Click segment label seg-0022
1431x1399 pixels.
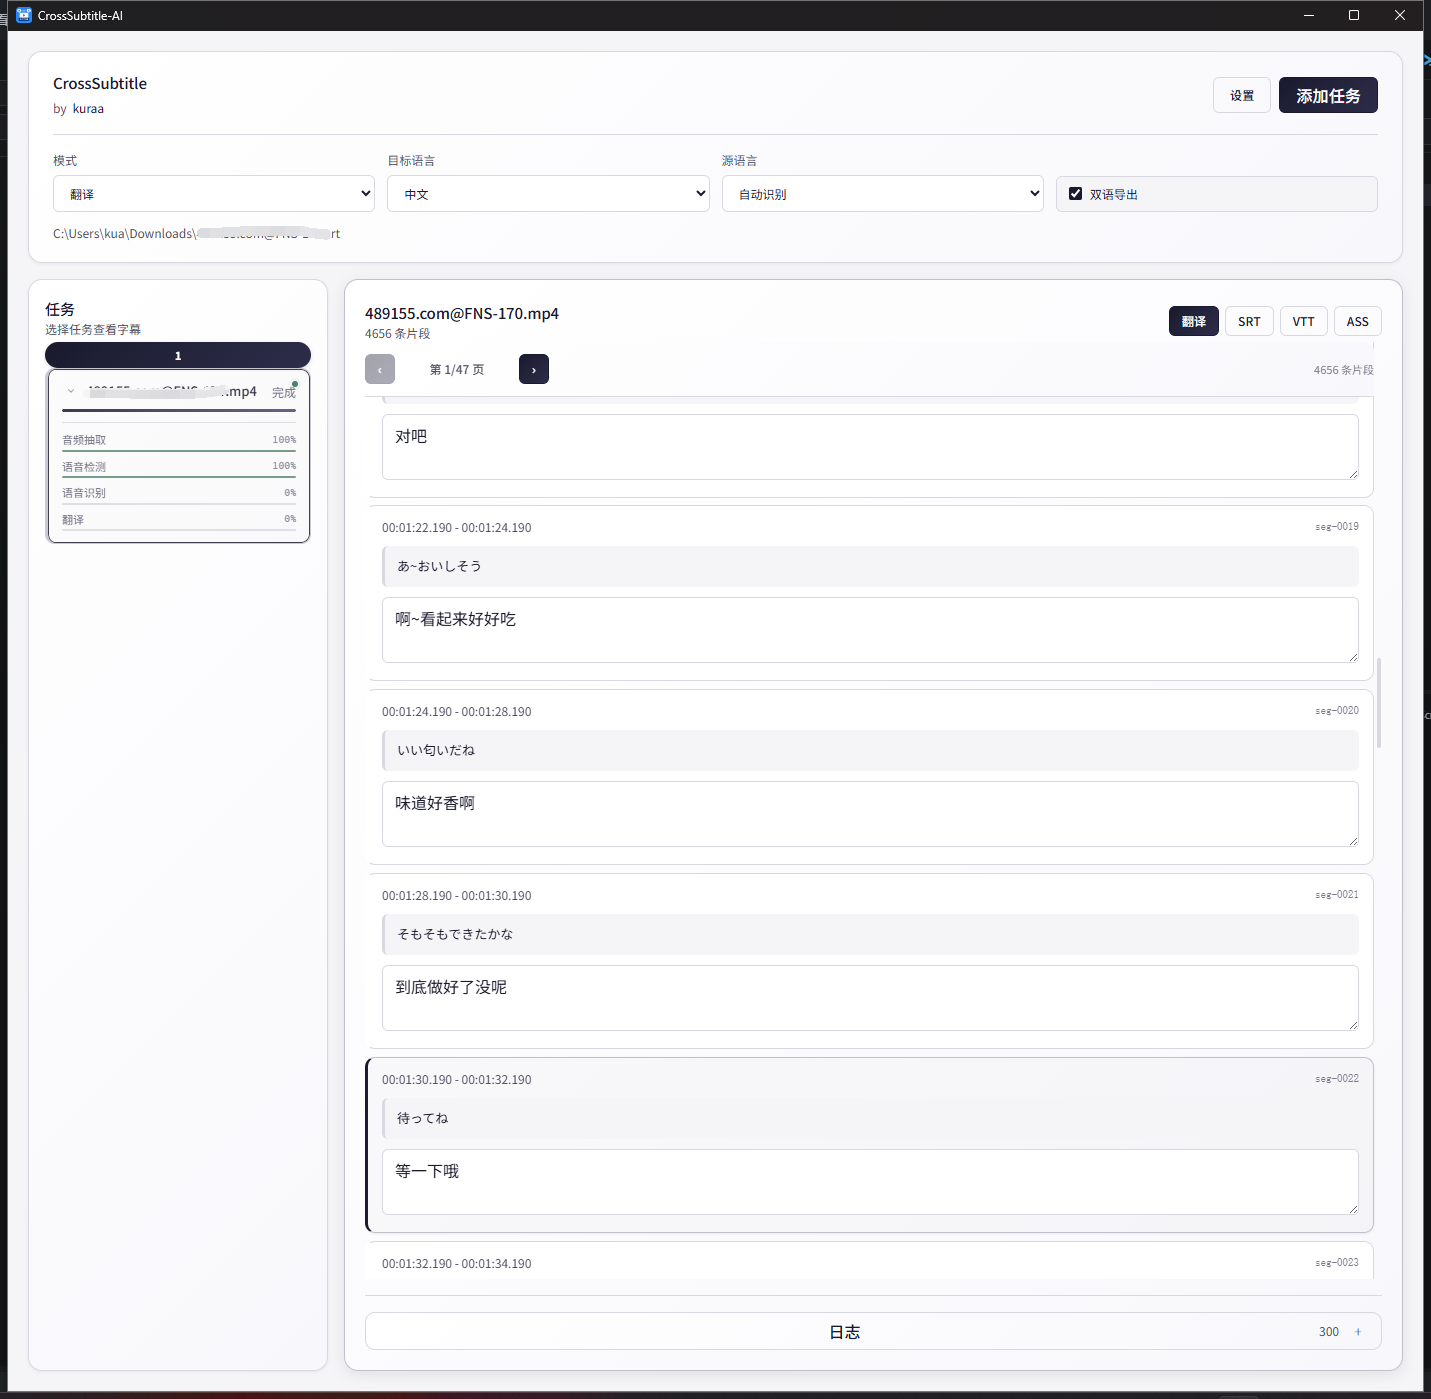tap(1337, 1078)
